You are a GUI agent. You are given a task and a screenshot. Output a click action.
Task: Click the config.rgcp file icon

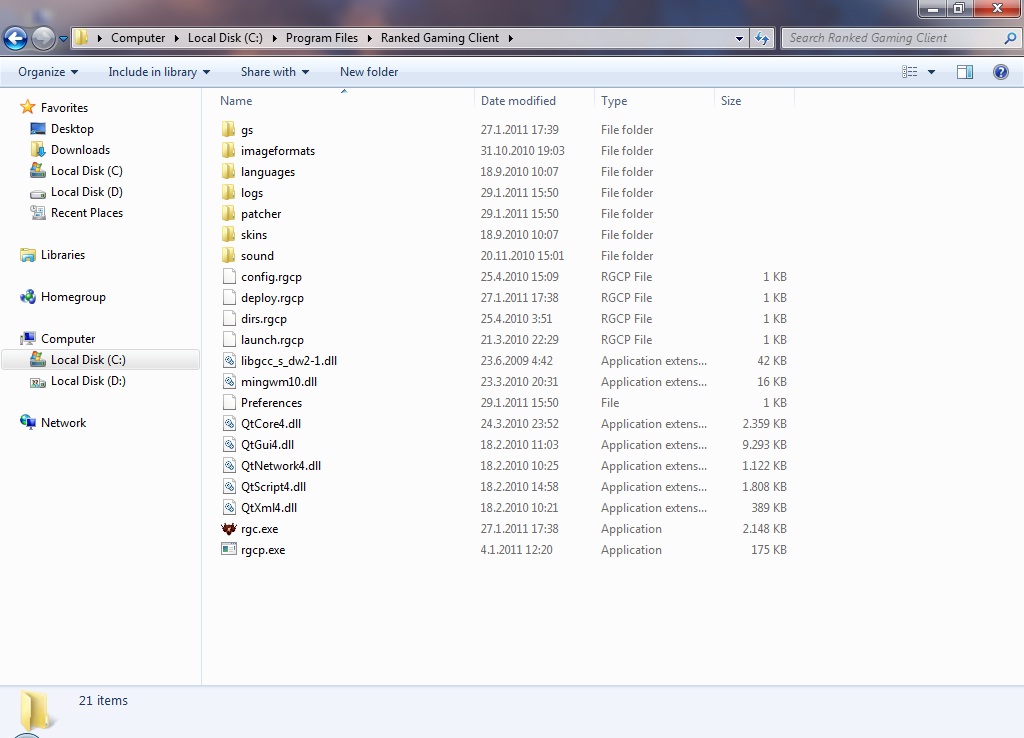(x=229, y=276)
